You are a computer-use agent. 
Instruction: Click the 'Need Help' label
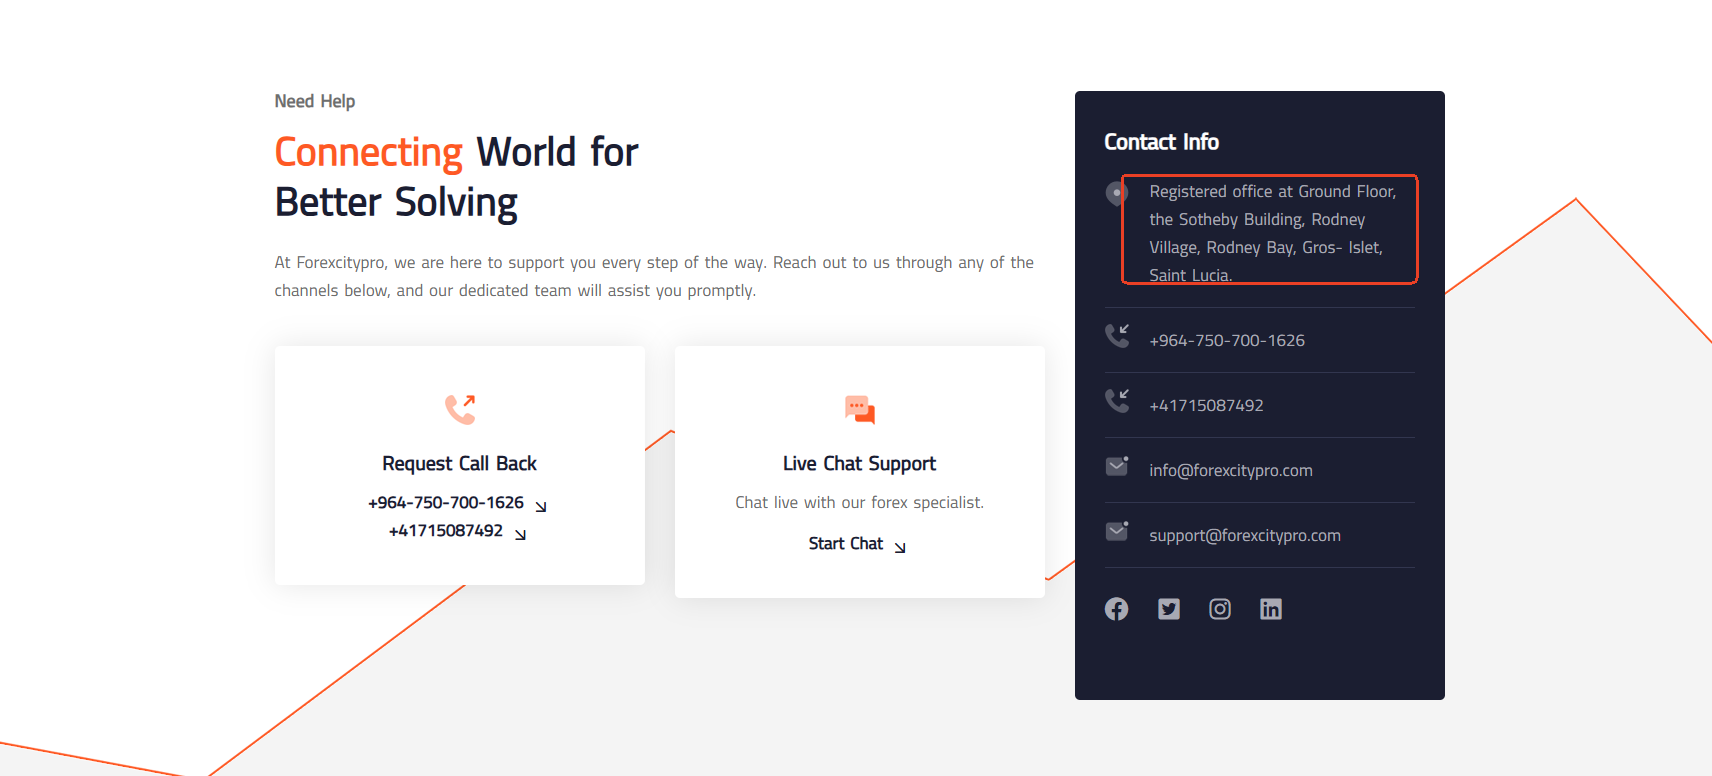click(x=315, y=101)
